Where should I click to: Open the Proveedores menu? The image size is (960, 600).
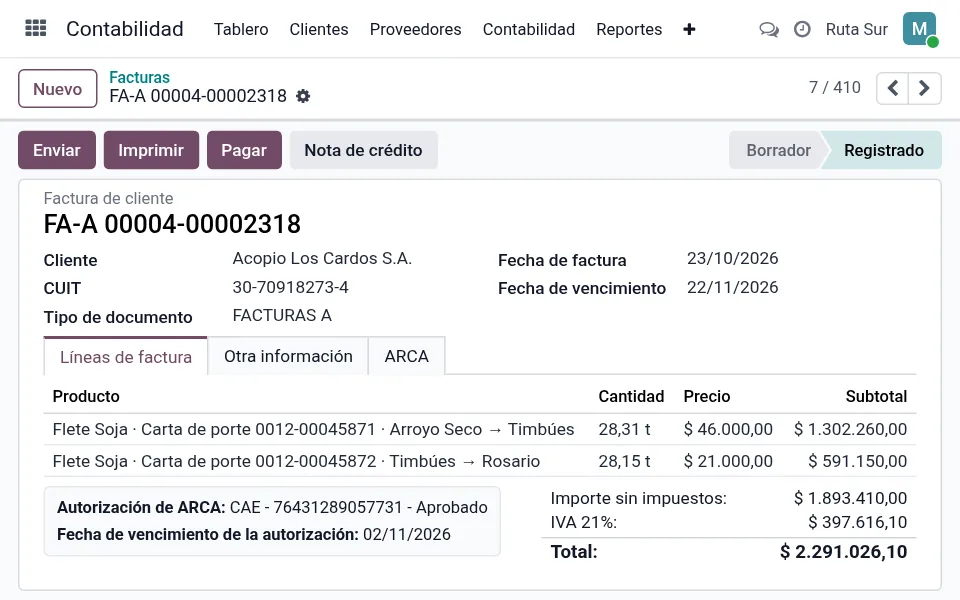tap(416, 29)
